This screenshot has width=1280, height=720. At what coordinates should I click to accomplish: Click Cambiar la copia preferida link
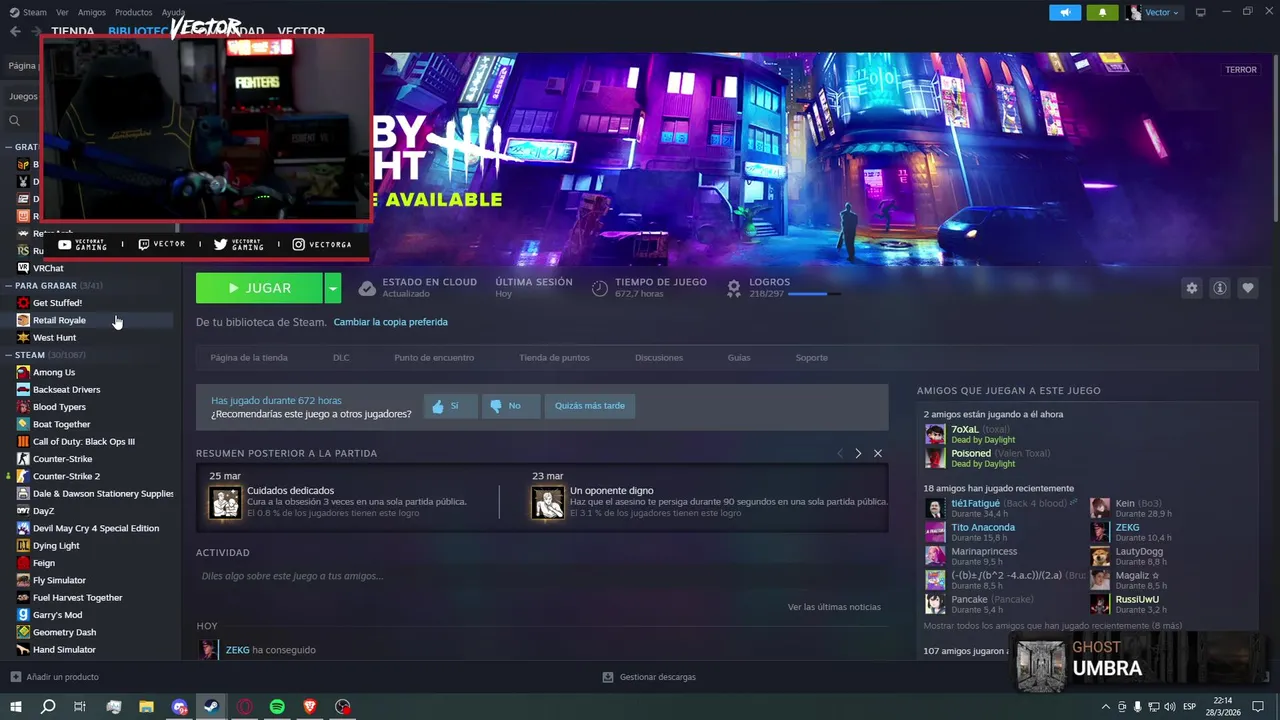coord(390,322)
